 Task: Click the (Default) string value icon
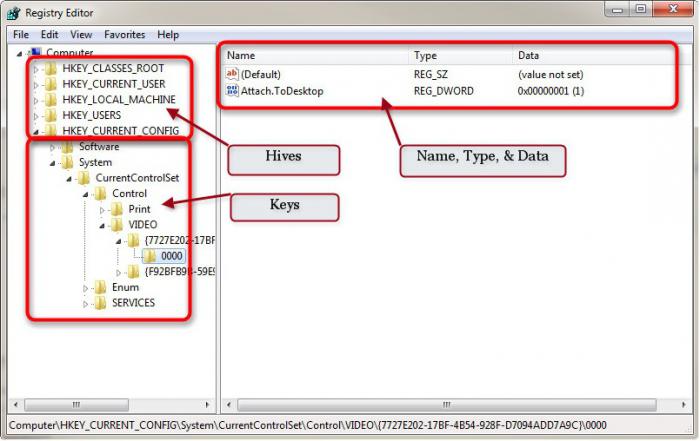(232, 74)
